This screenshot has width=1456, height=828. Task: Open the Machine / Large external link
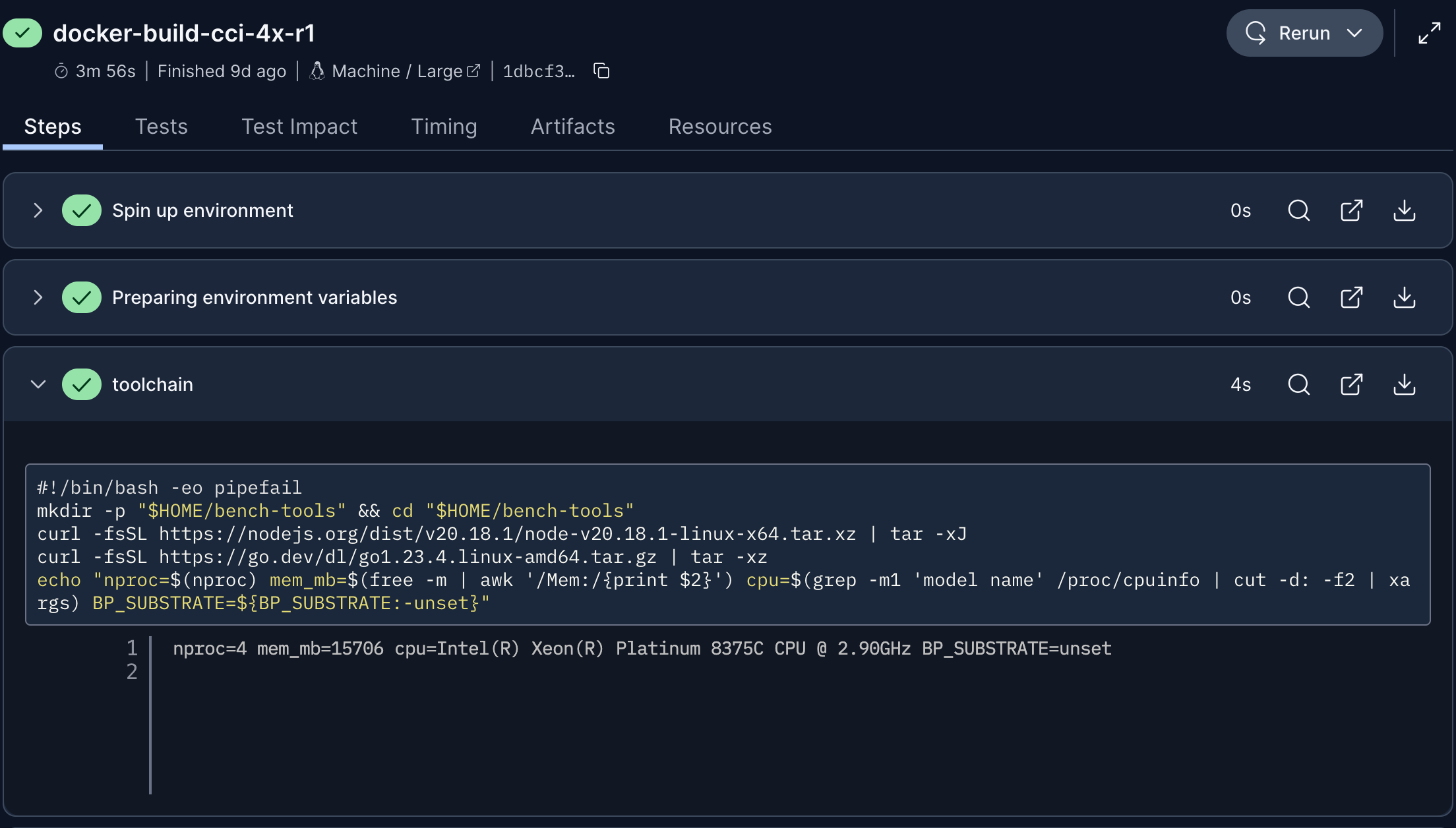[x=474, y=71]
